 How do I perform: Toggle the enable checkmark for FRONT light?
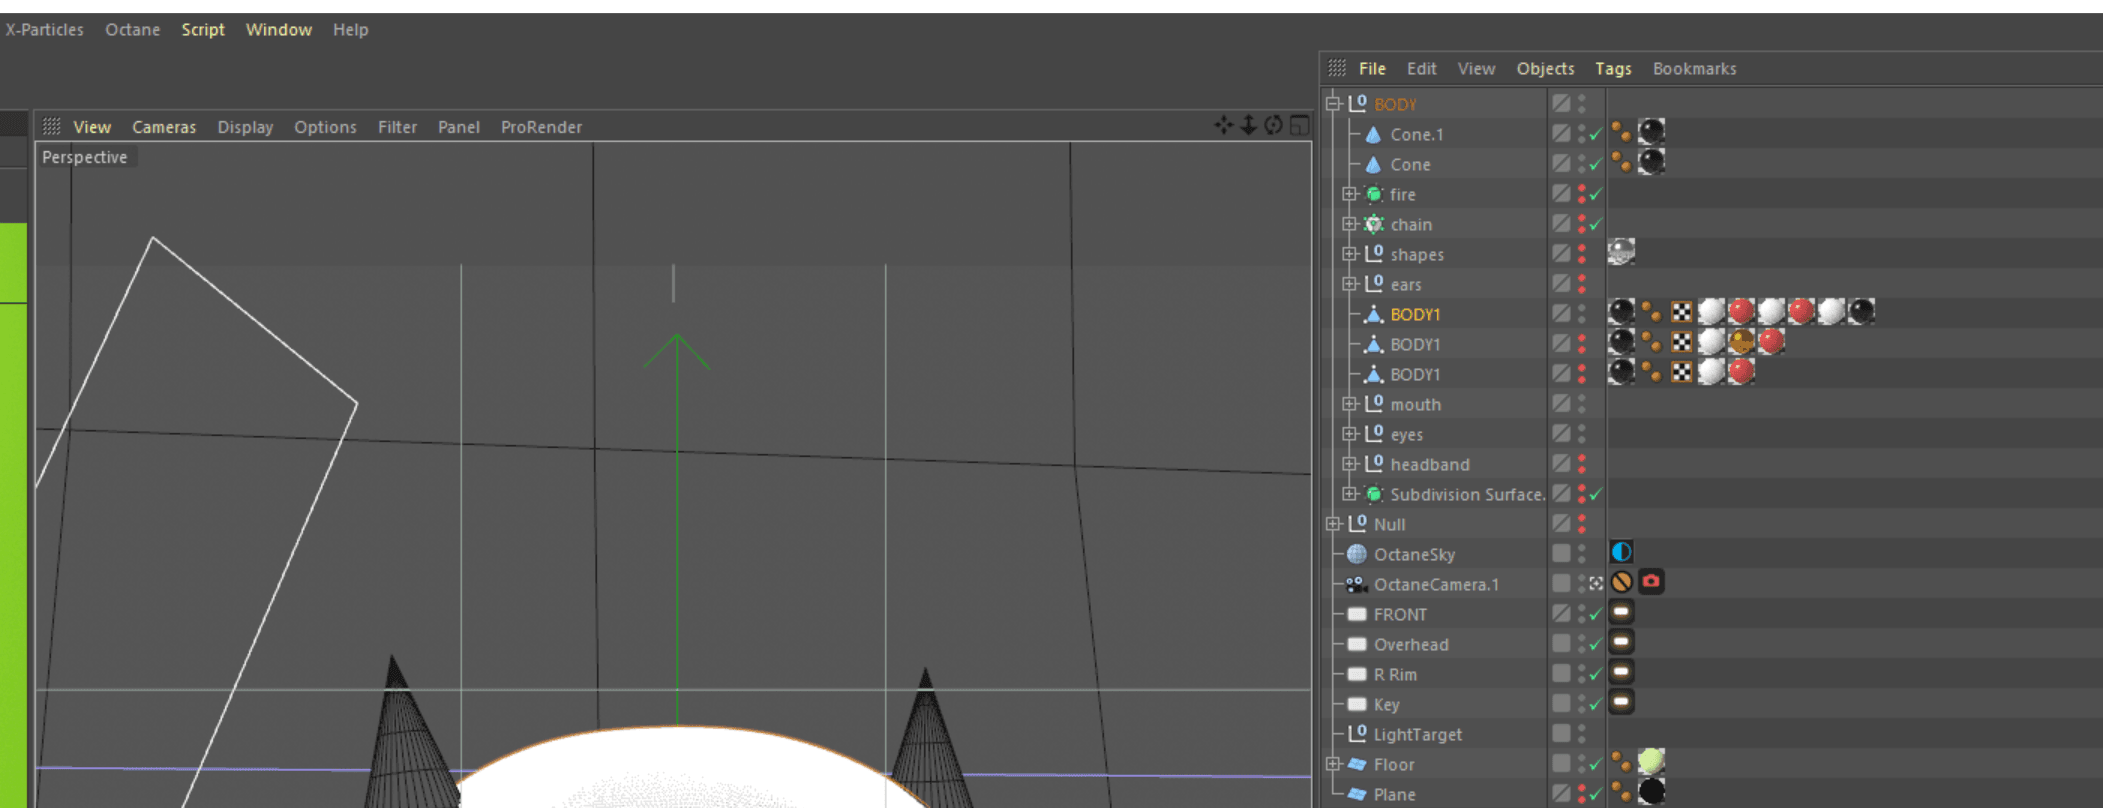1596,614
